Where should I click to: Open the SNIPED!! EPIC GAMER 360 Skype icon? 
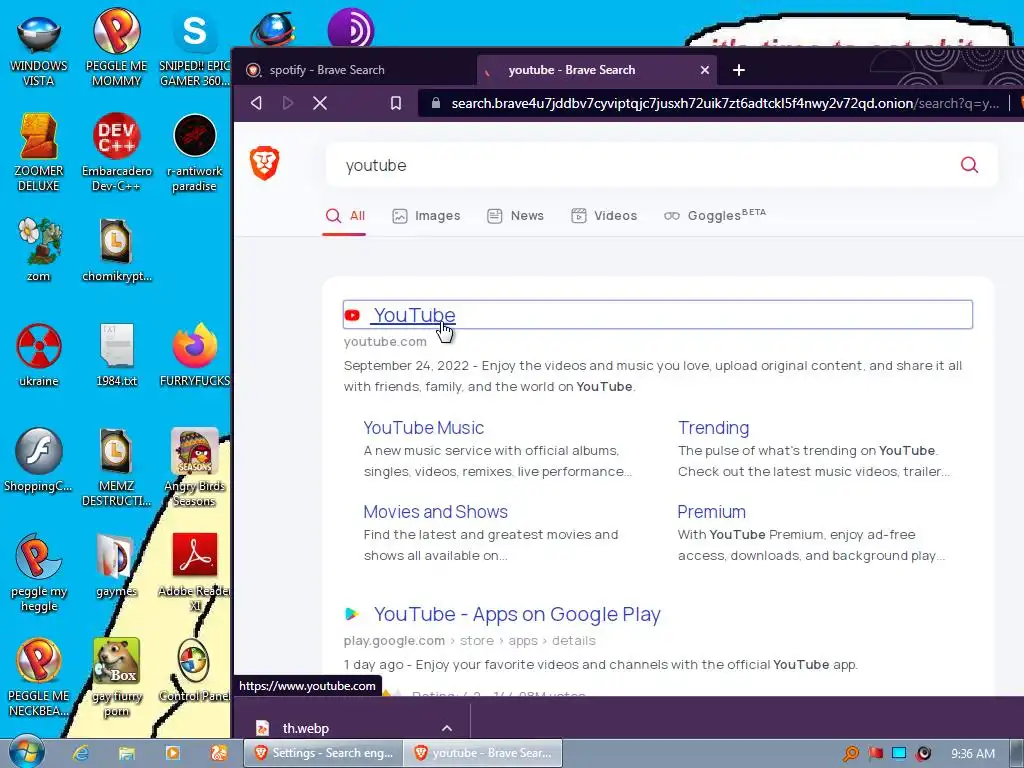(x=195, y=49)
